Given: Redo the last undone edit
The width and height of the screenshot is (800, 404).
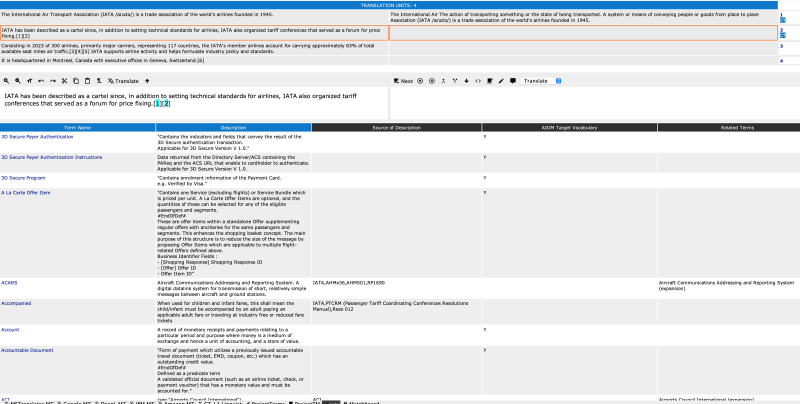Looking at the screenshot, I should [x=53, y=81].
